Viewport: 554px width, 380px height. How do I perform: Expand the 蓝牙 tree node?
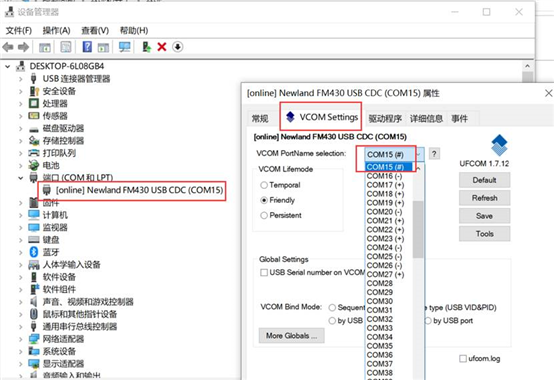20,252
